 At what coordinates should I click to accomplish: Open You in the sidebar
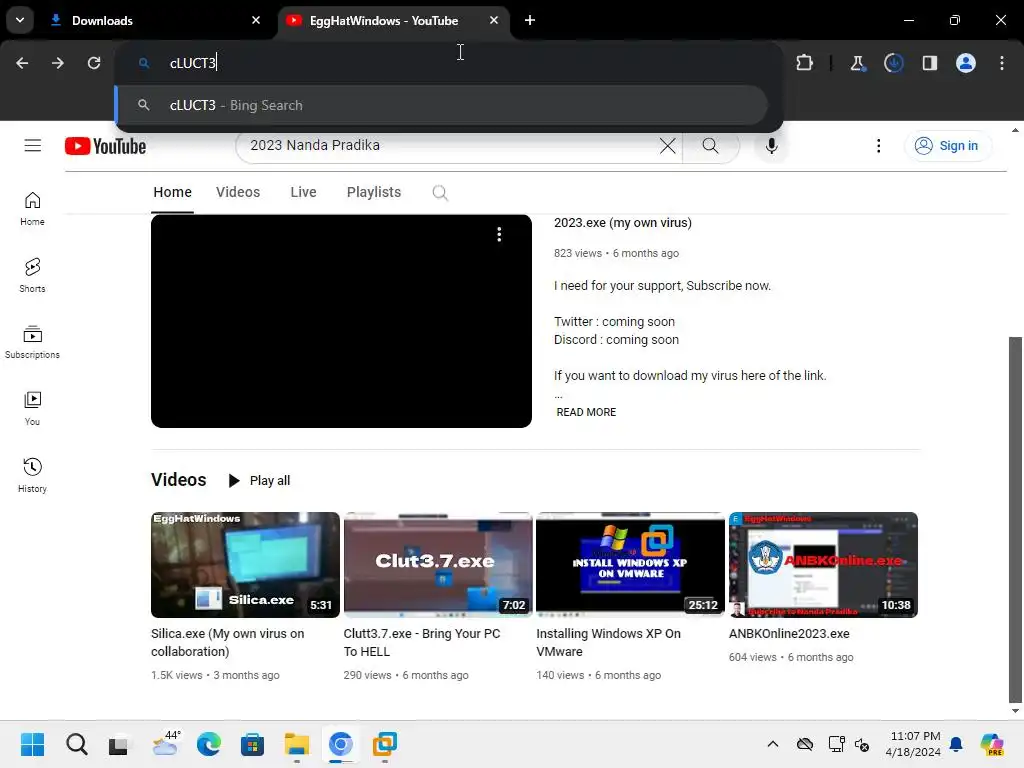point(32,409)
